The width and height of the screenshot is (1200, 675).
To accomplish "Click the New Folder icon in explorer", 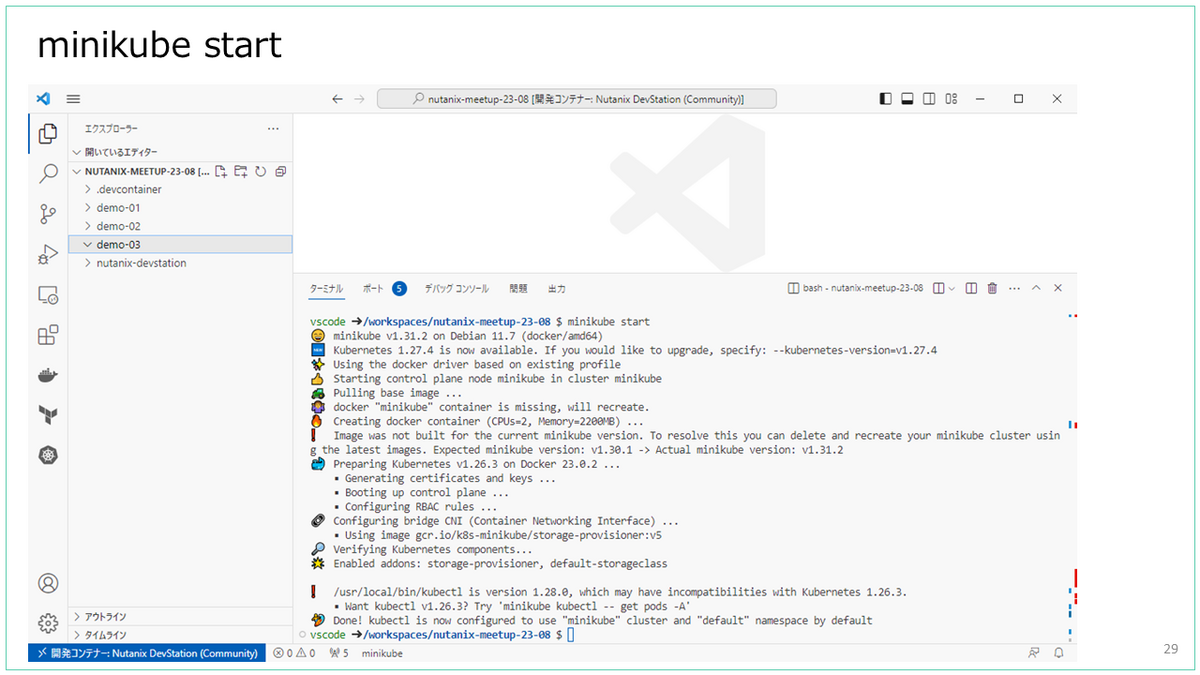I will pyautogui.click(x=241, y=171).
